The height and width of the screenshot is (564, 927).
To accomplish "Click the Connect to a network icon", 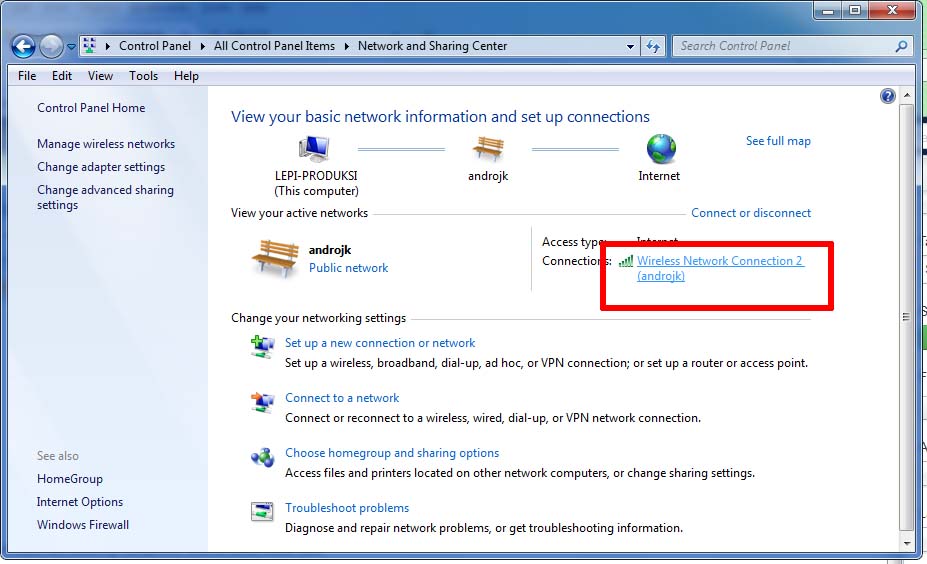I will click(x=262, y=402).
